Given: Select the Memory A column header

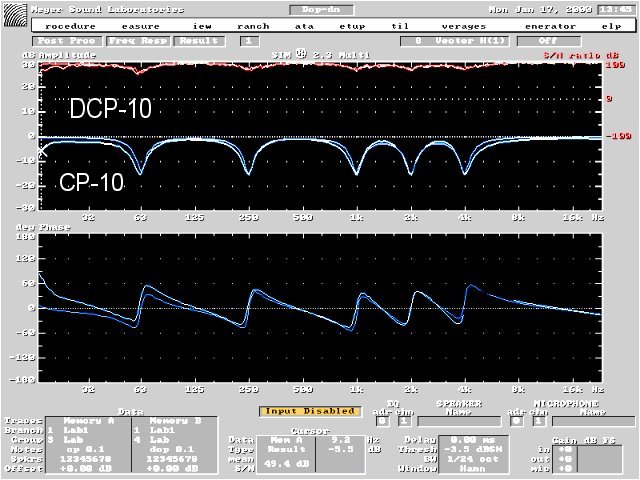Looking at the screenshot, I should pyautogui.click(x=89, y=421).
